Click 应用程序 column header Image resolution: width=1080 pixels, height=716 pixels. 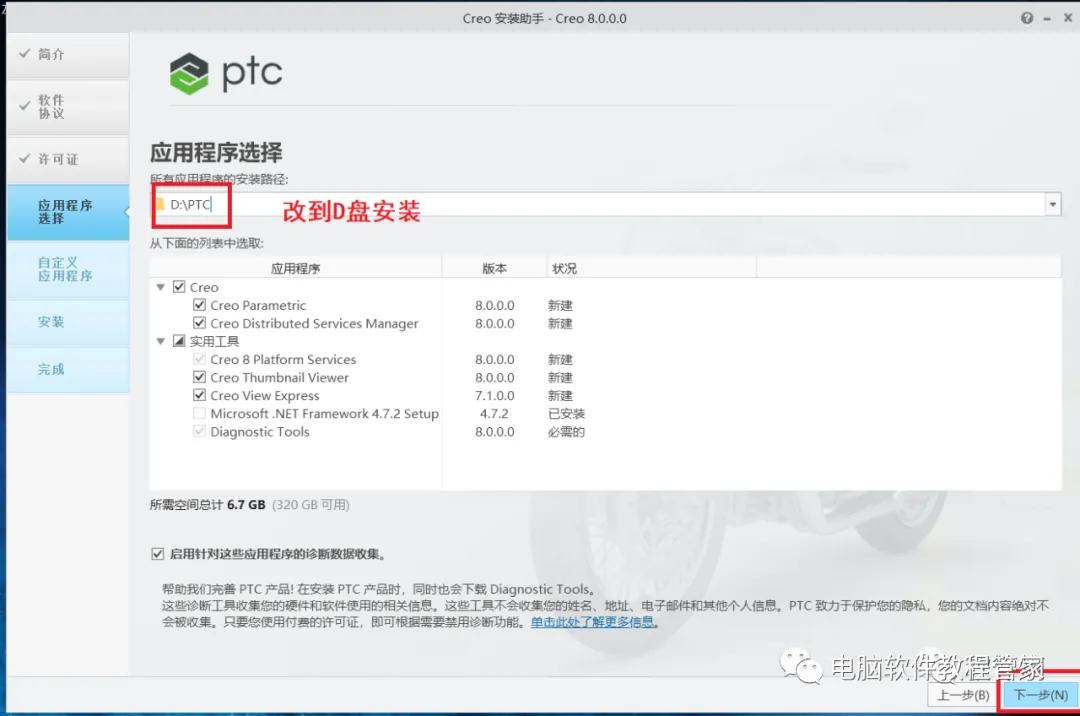[x=295, y=268]
